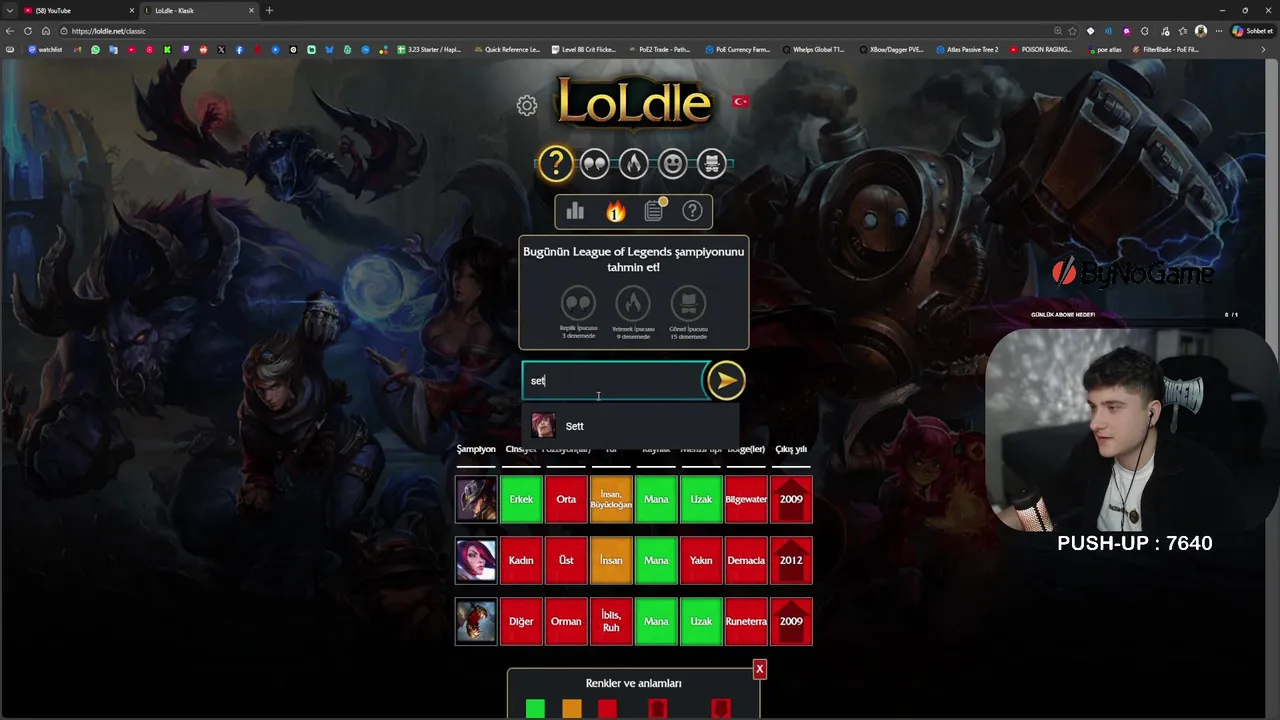The height and width of the screenshot is (720, 1280).
Task: Submit guess with the golden arrow button
Action: [725, 380]
